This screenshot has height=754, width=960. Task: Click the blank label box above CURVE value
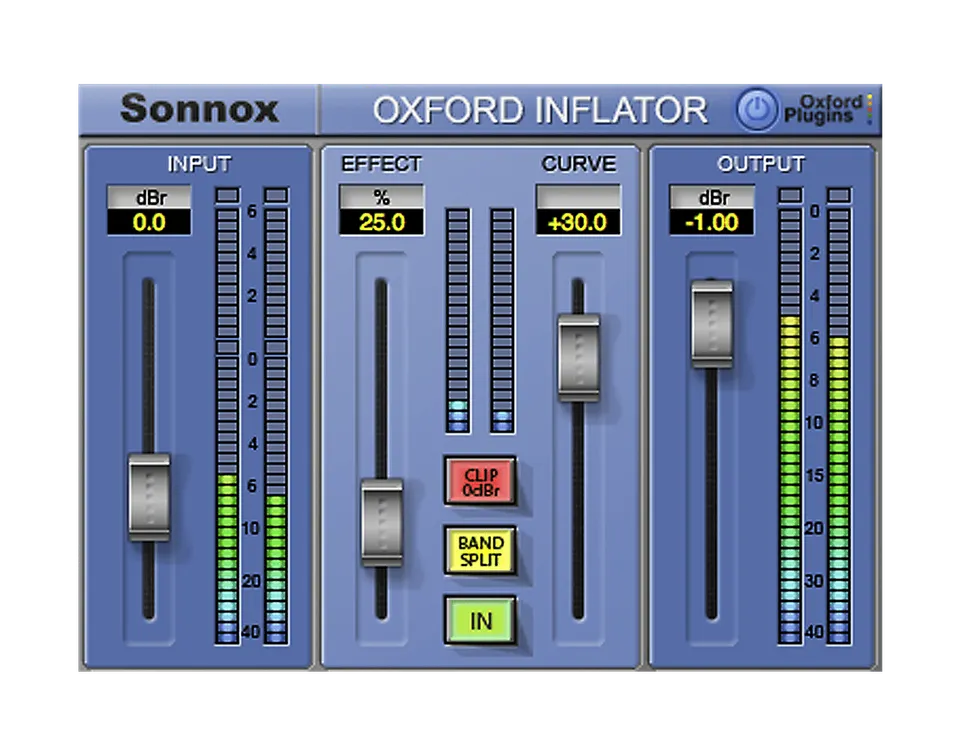579,198
